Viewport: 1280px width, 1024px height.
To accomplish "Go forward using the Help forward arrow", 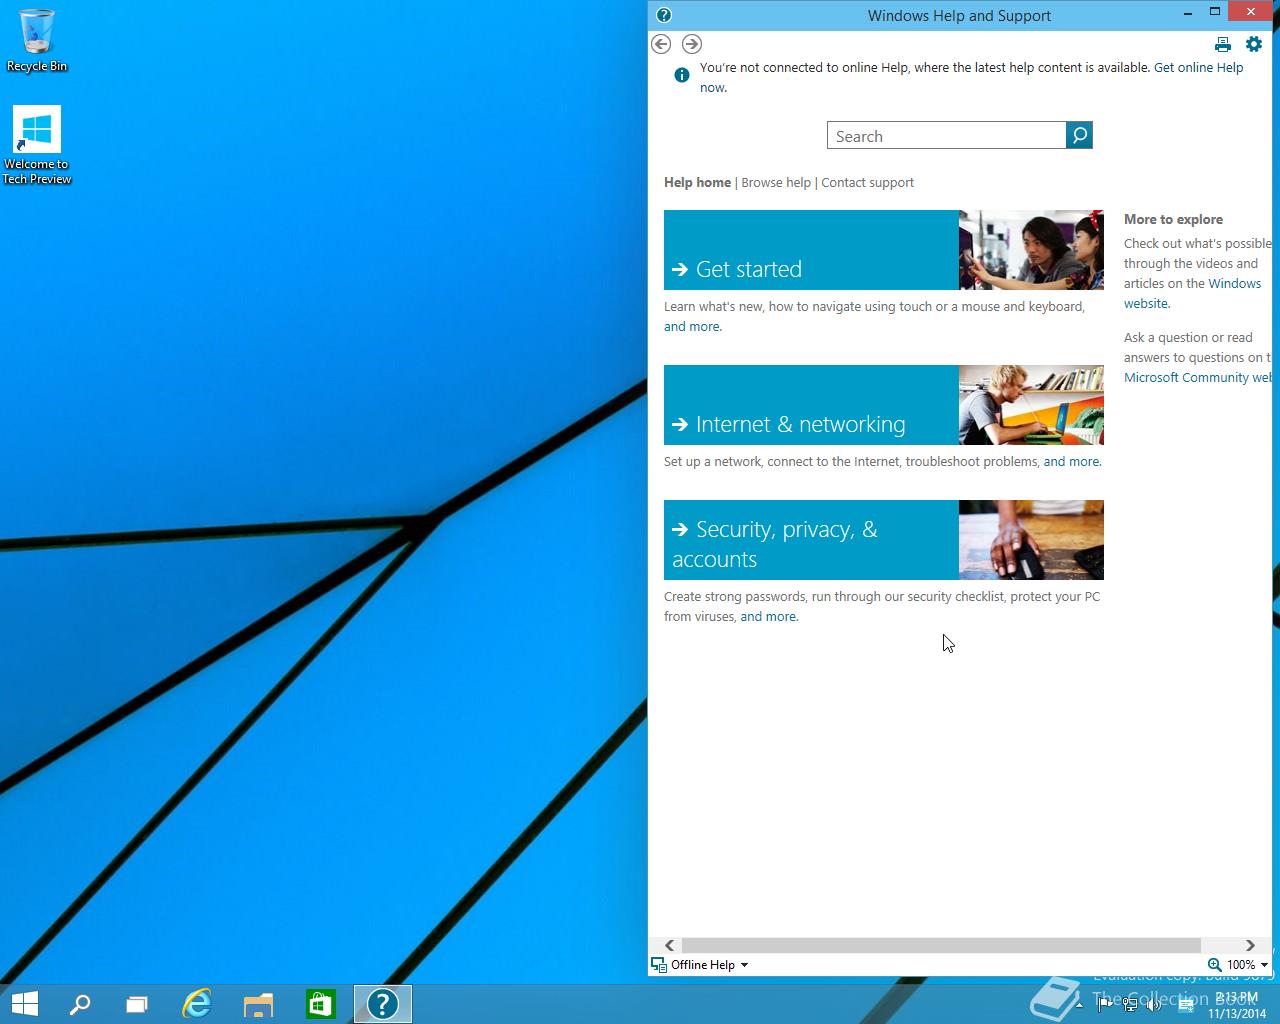I will pyautogui.click(x=692, y=44).
